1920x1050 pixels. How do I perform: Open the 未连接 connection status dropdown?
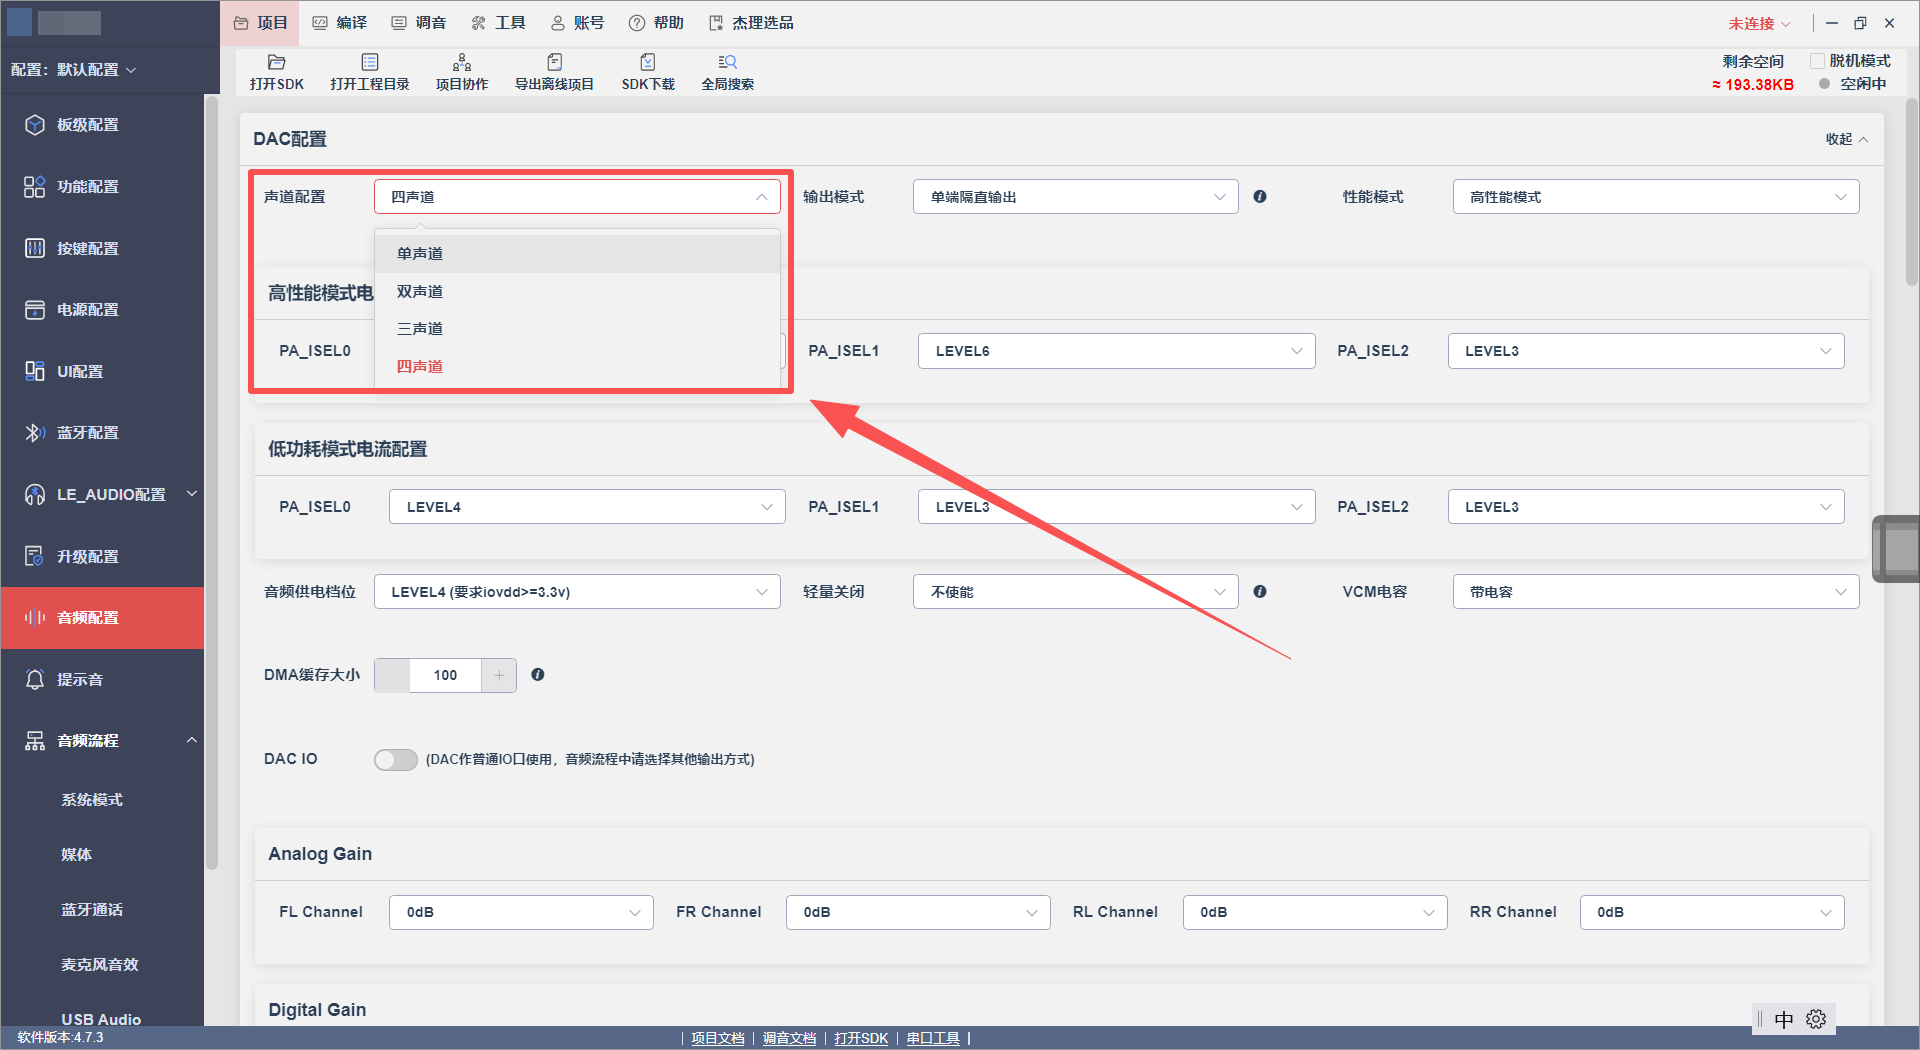(x=1759, y=23)
